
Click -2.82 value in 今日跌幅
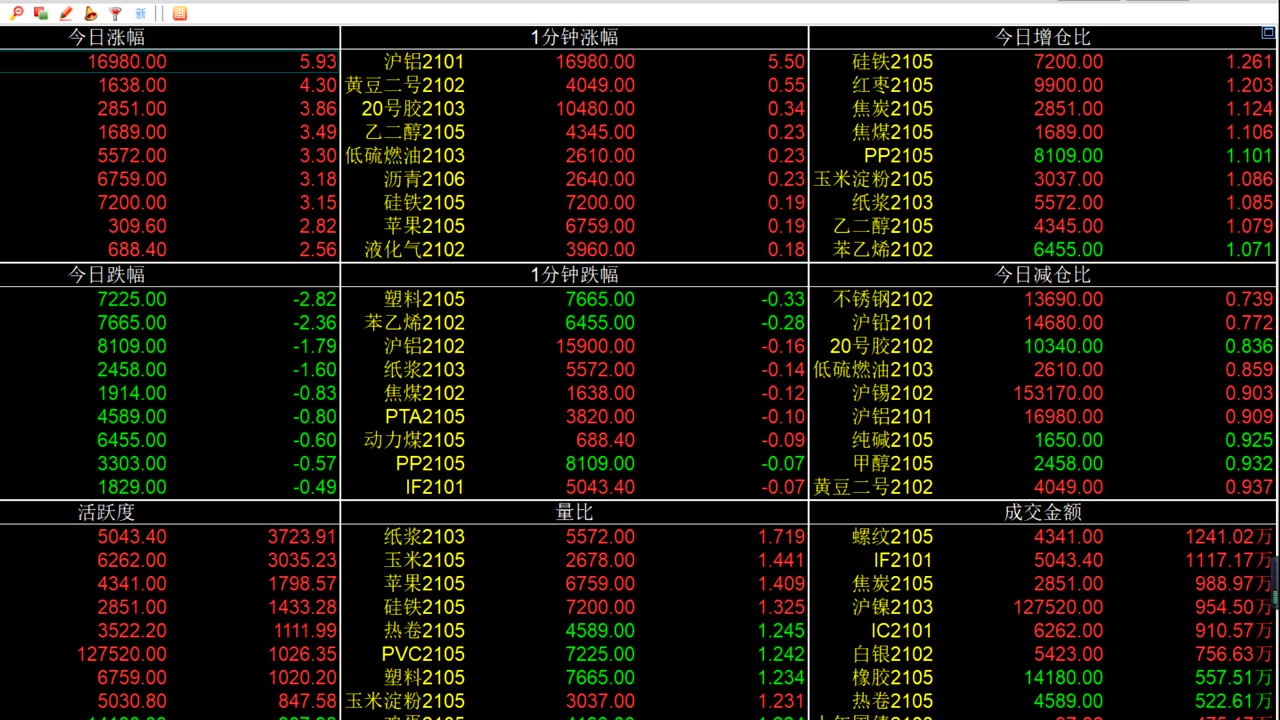tap(314, 299)
